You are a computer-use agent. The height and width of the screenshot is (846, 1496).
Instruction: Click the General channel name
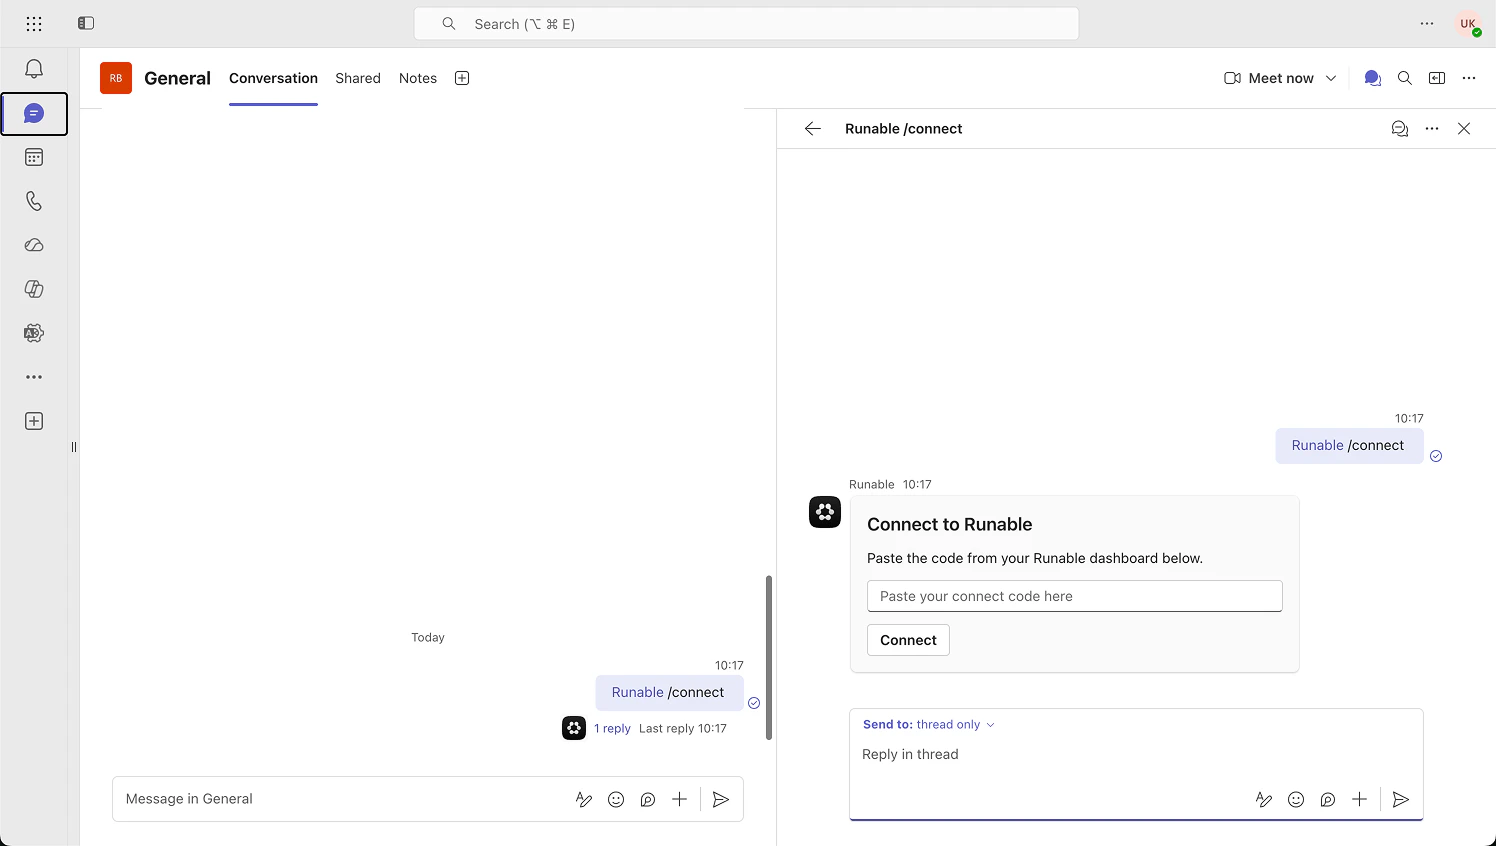point(177,78)
